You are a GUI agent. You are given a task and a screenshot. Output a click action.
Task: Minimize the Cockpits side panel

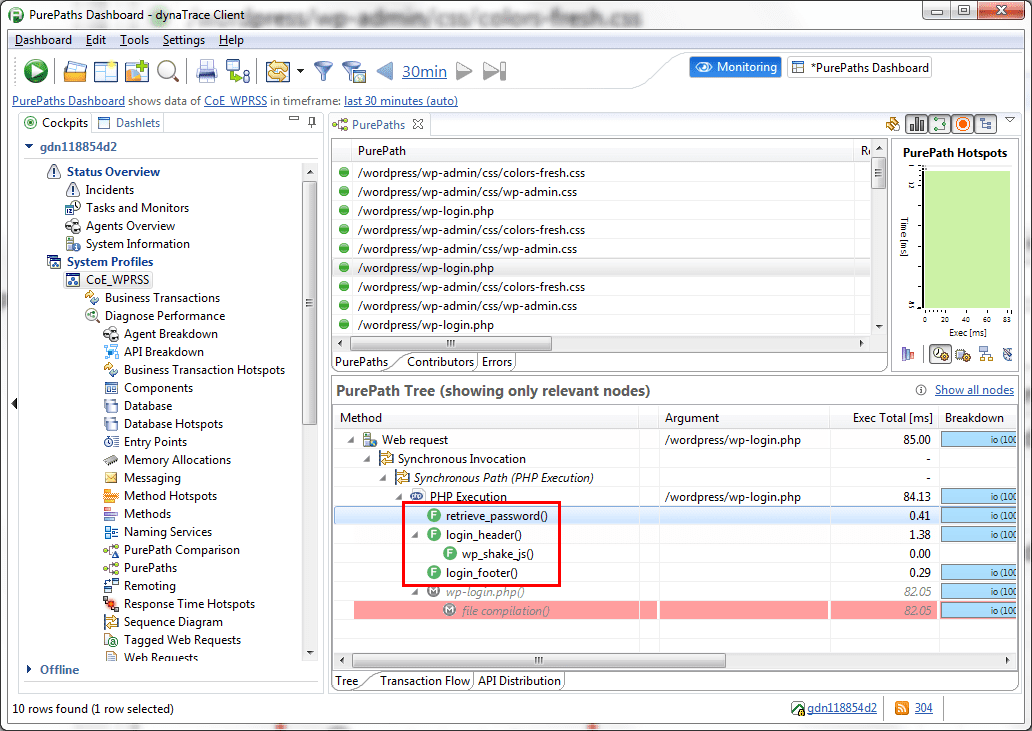[294, 119]
